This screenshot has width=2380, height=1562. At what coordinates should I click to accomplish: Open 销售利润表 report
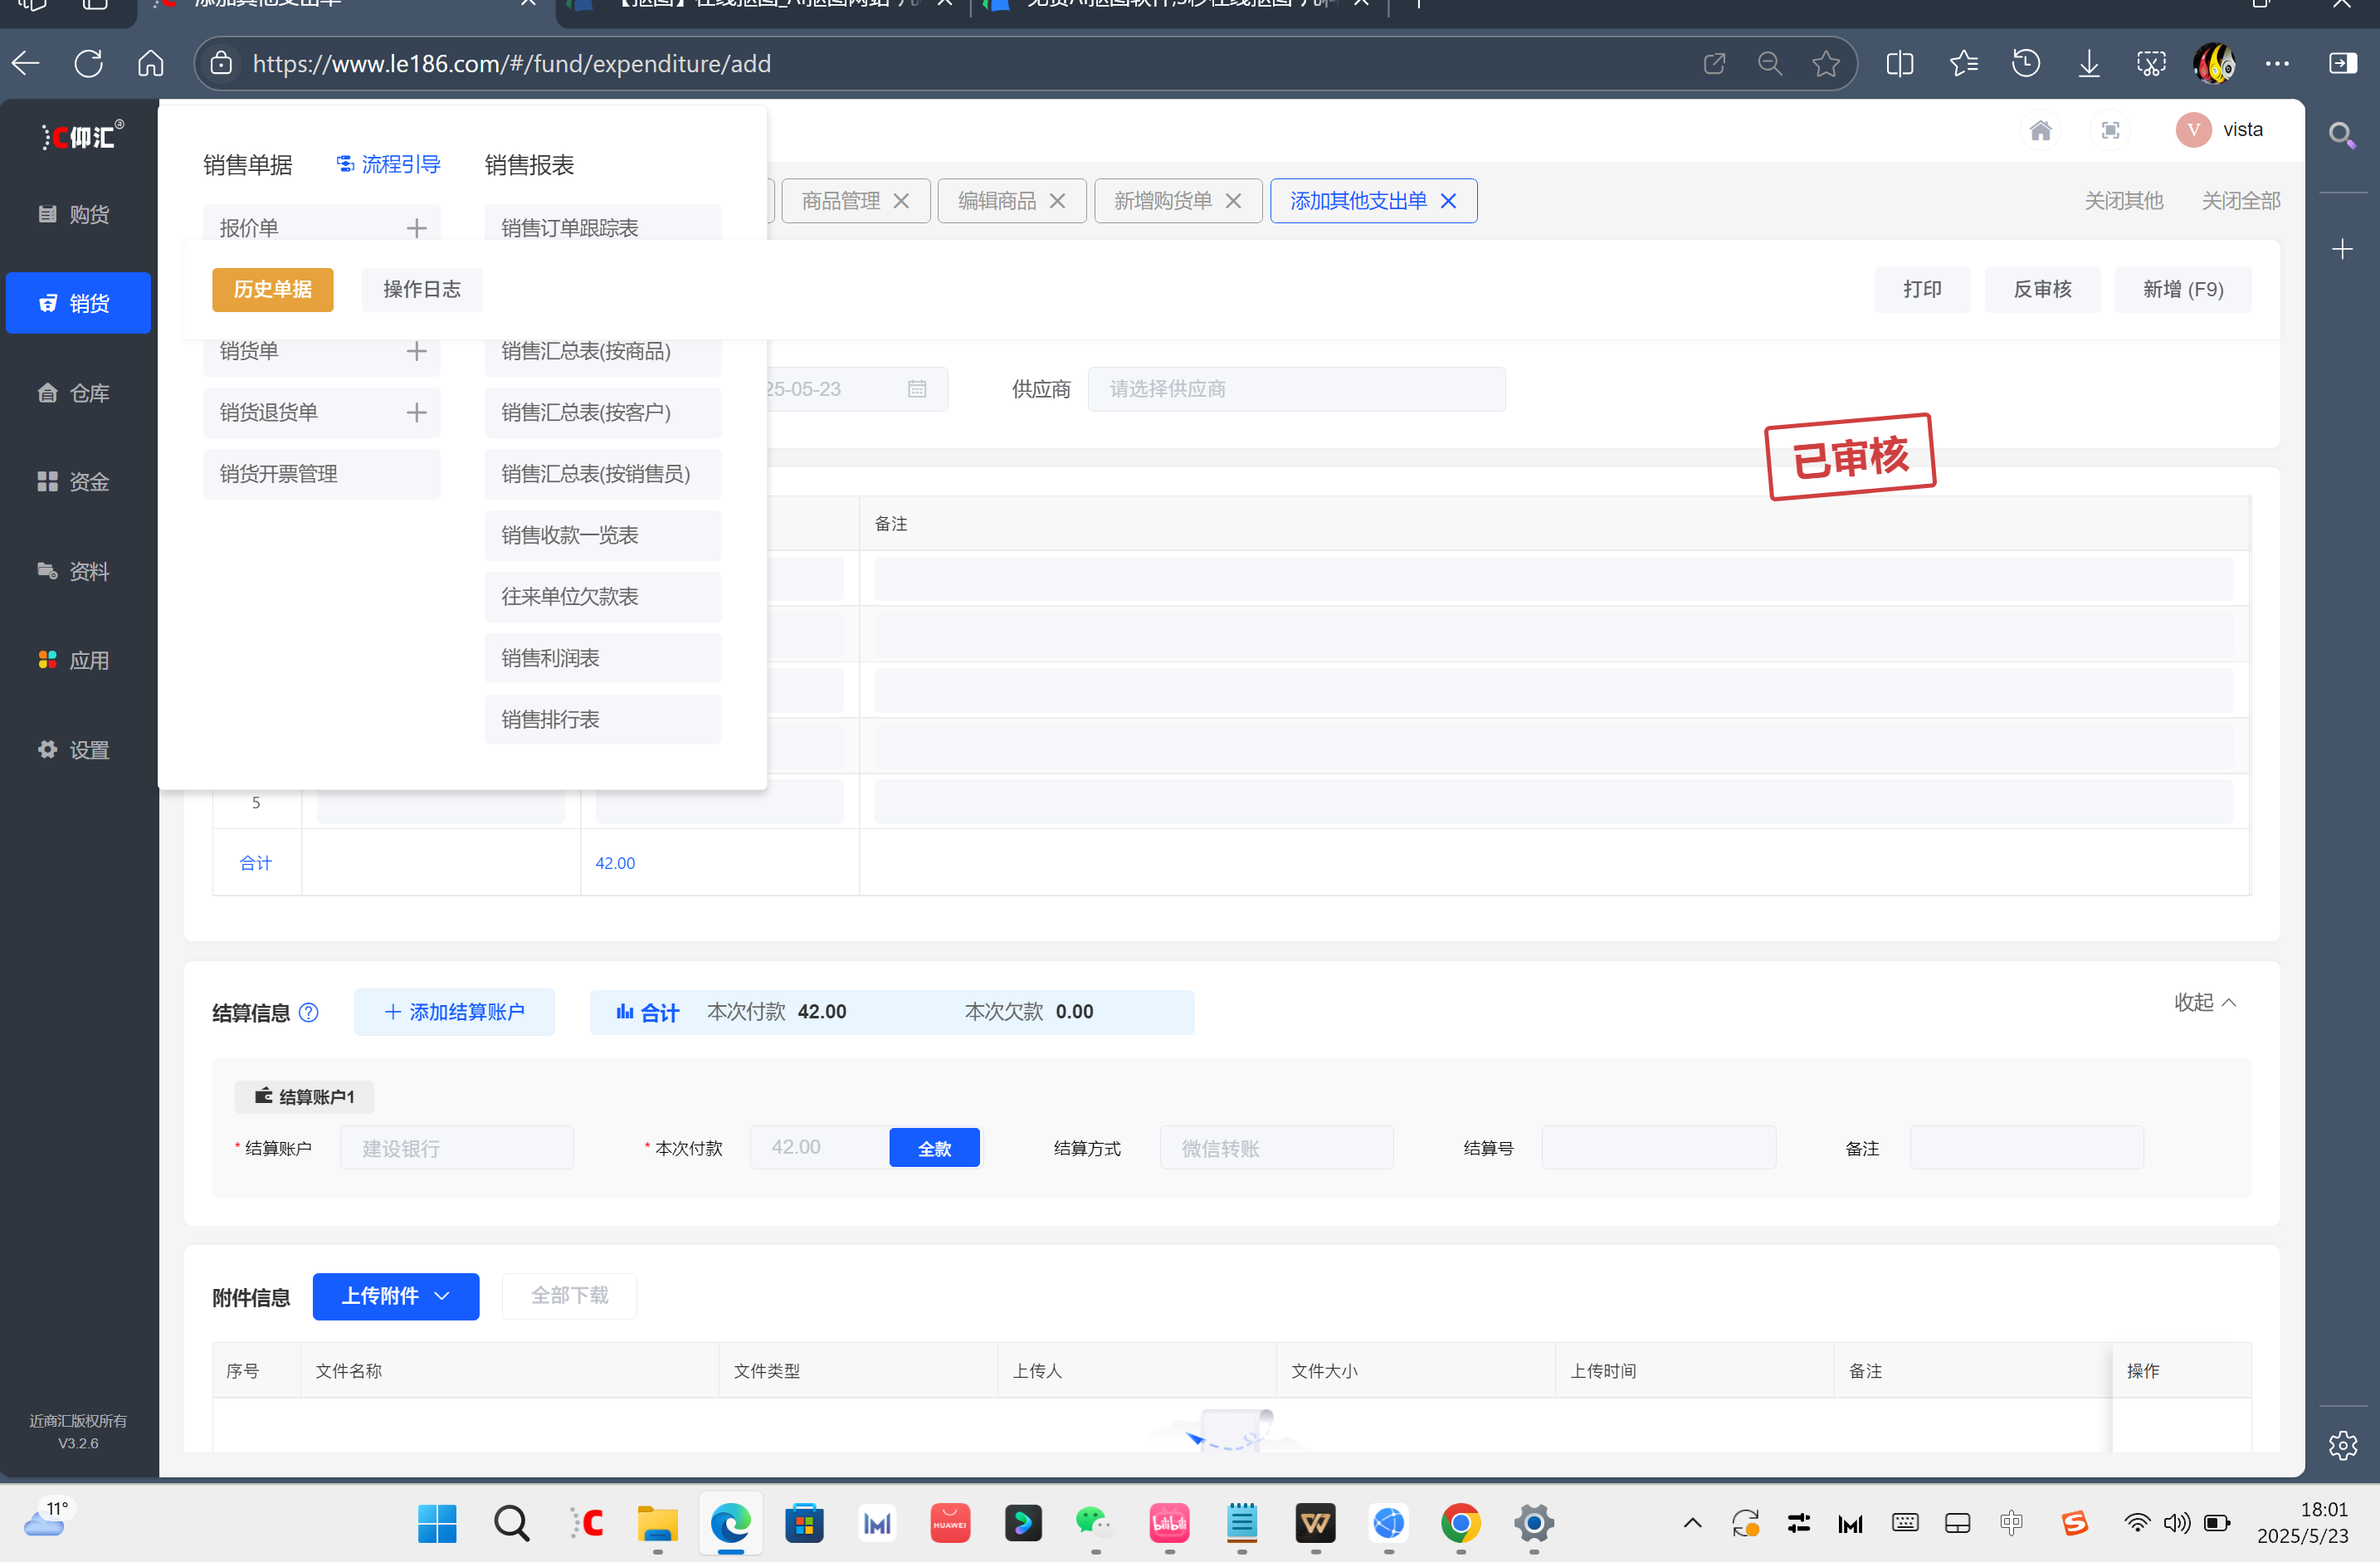603,658
